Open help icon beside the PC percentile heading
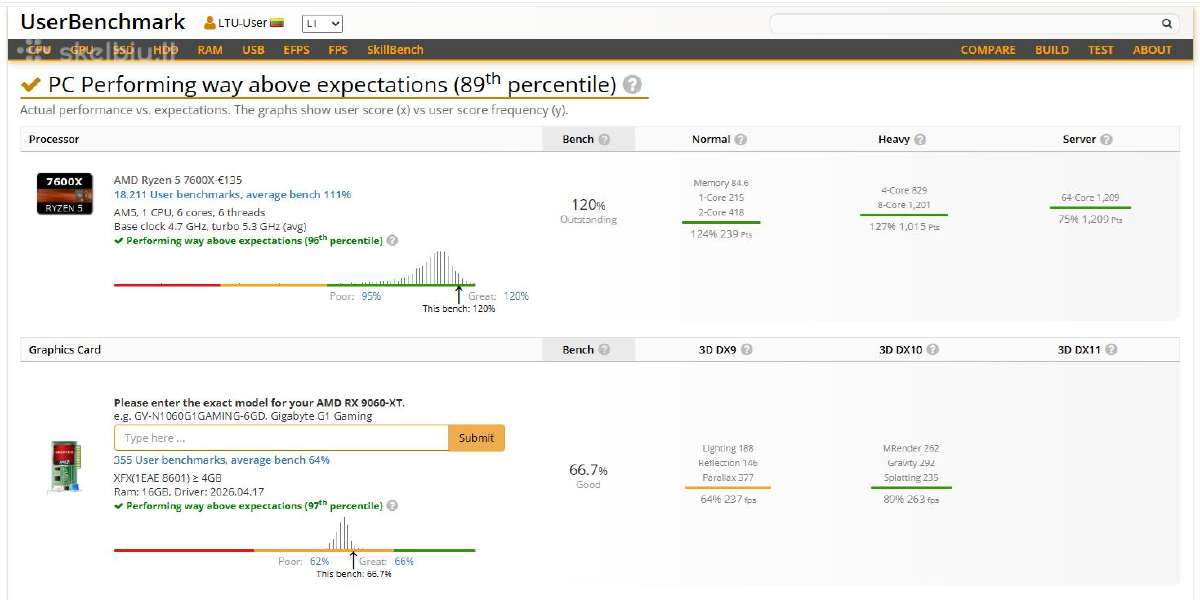The height and width of the screenshot is (600, 1200). (x=632, y=86)
